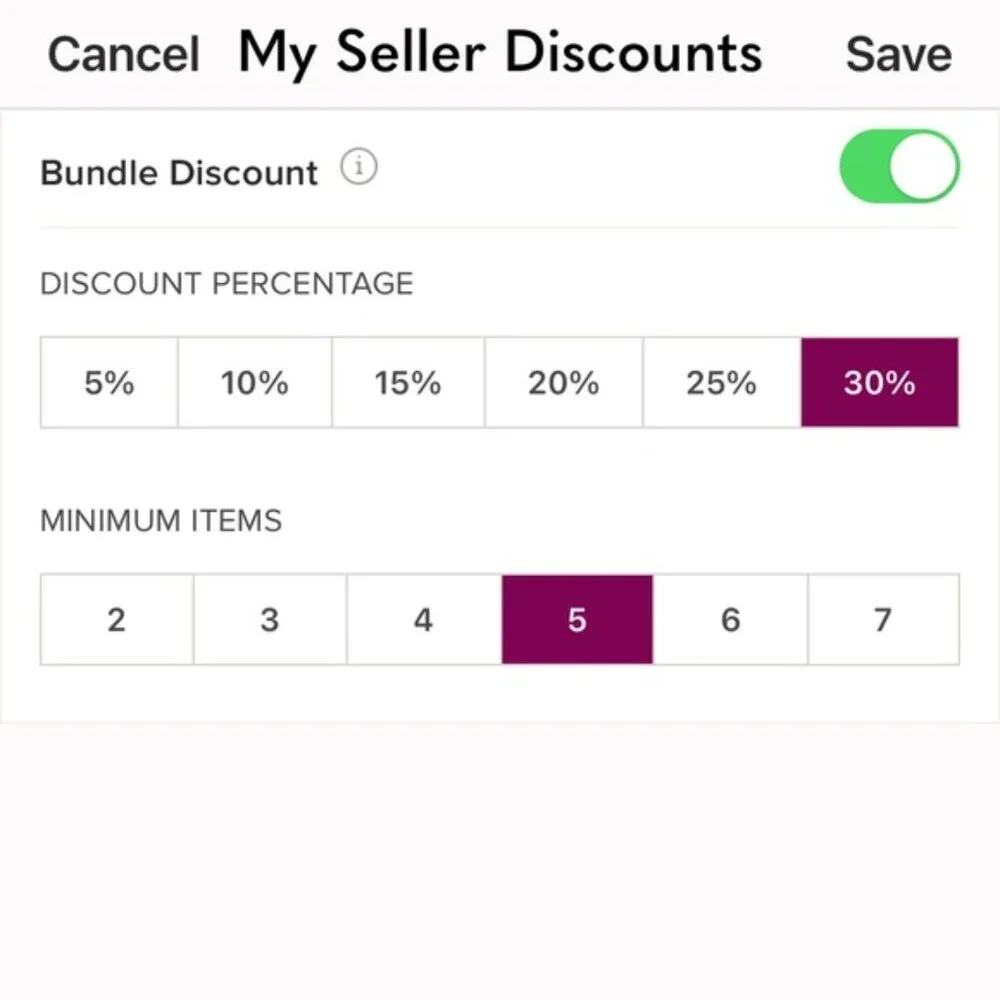Screen dimensions: 1000x1000
Task: Pick the 20% discount option
Action: (564, 383)
